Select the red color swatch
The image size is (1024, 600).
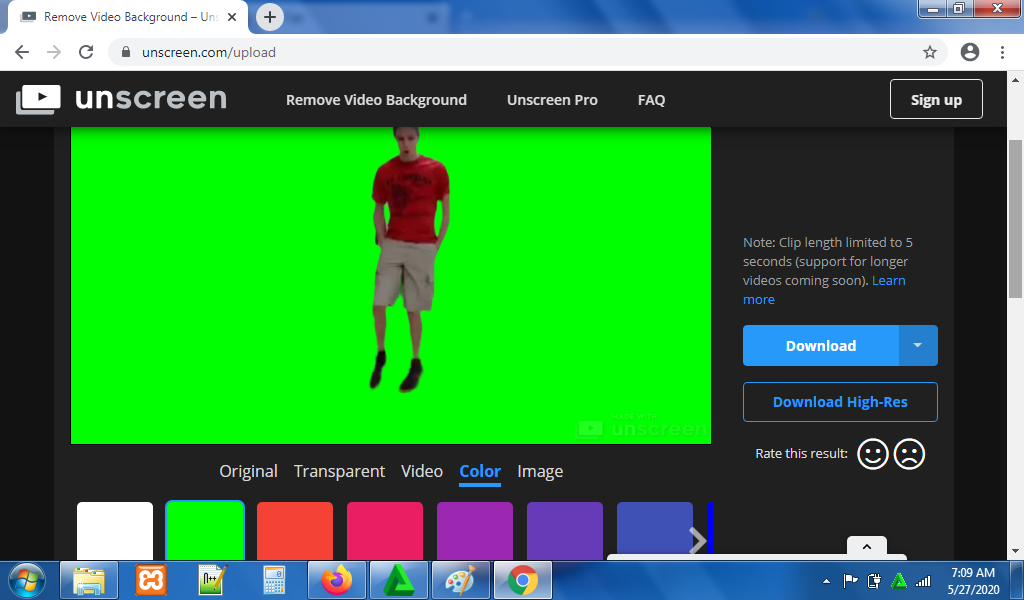(x=295, y=531)
